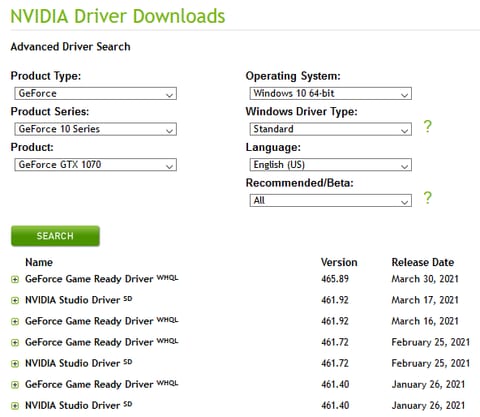The image size is (480, 417).
Task: Click help question mark beside Recommended/Beta
Action: (428, 198)
